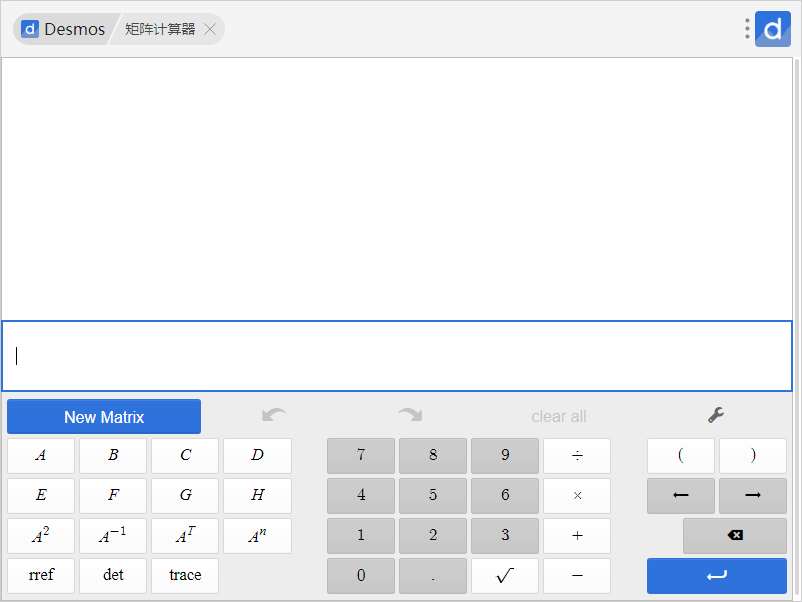Click the undo arrow icon

coord(273,415)
